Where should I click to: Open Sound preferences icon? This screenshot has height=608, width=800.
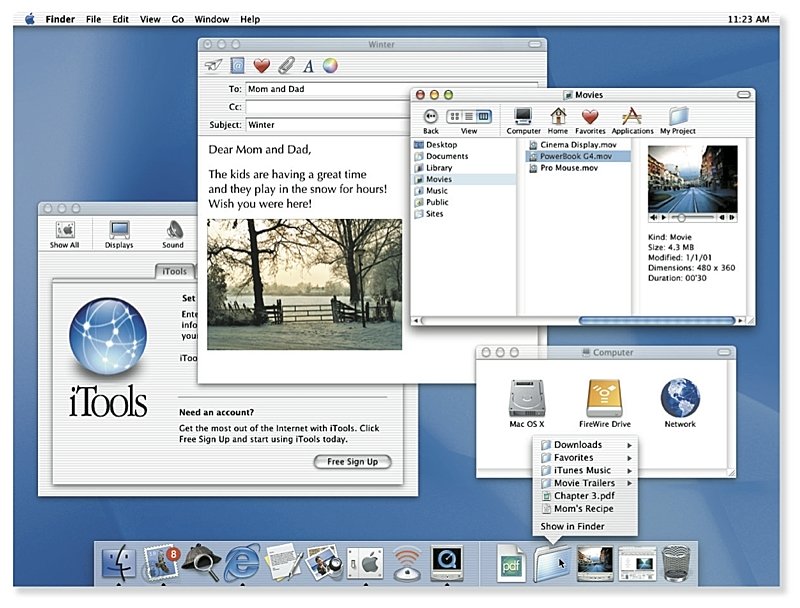tap(173, 235)
